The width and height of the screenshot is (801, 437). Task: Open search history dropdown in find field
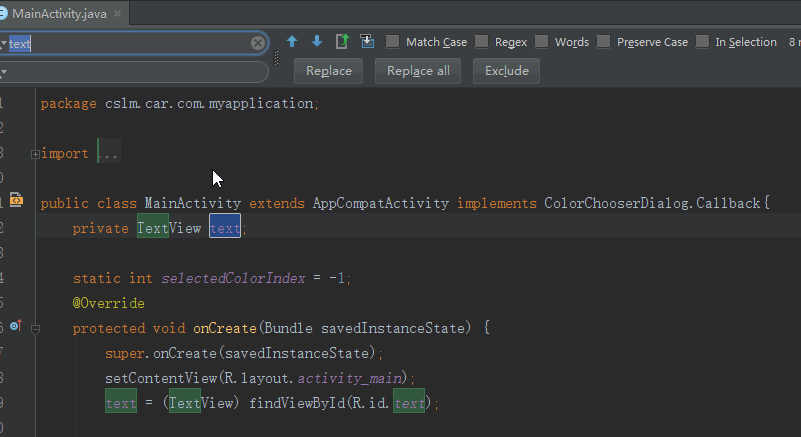coord(3,44)
